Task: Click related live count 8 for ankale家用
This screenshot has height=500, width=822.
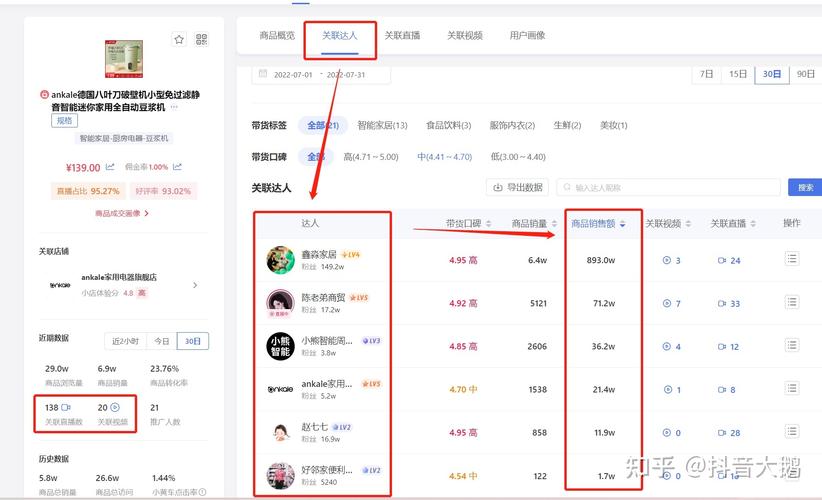Action: click(x=727, y=389)
